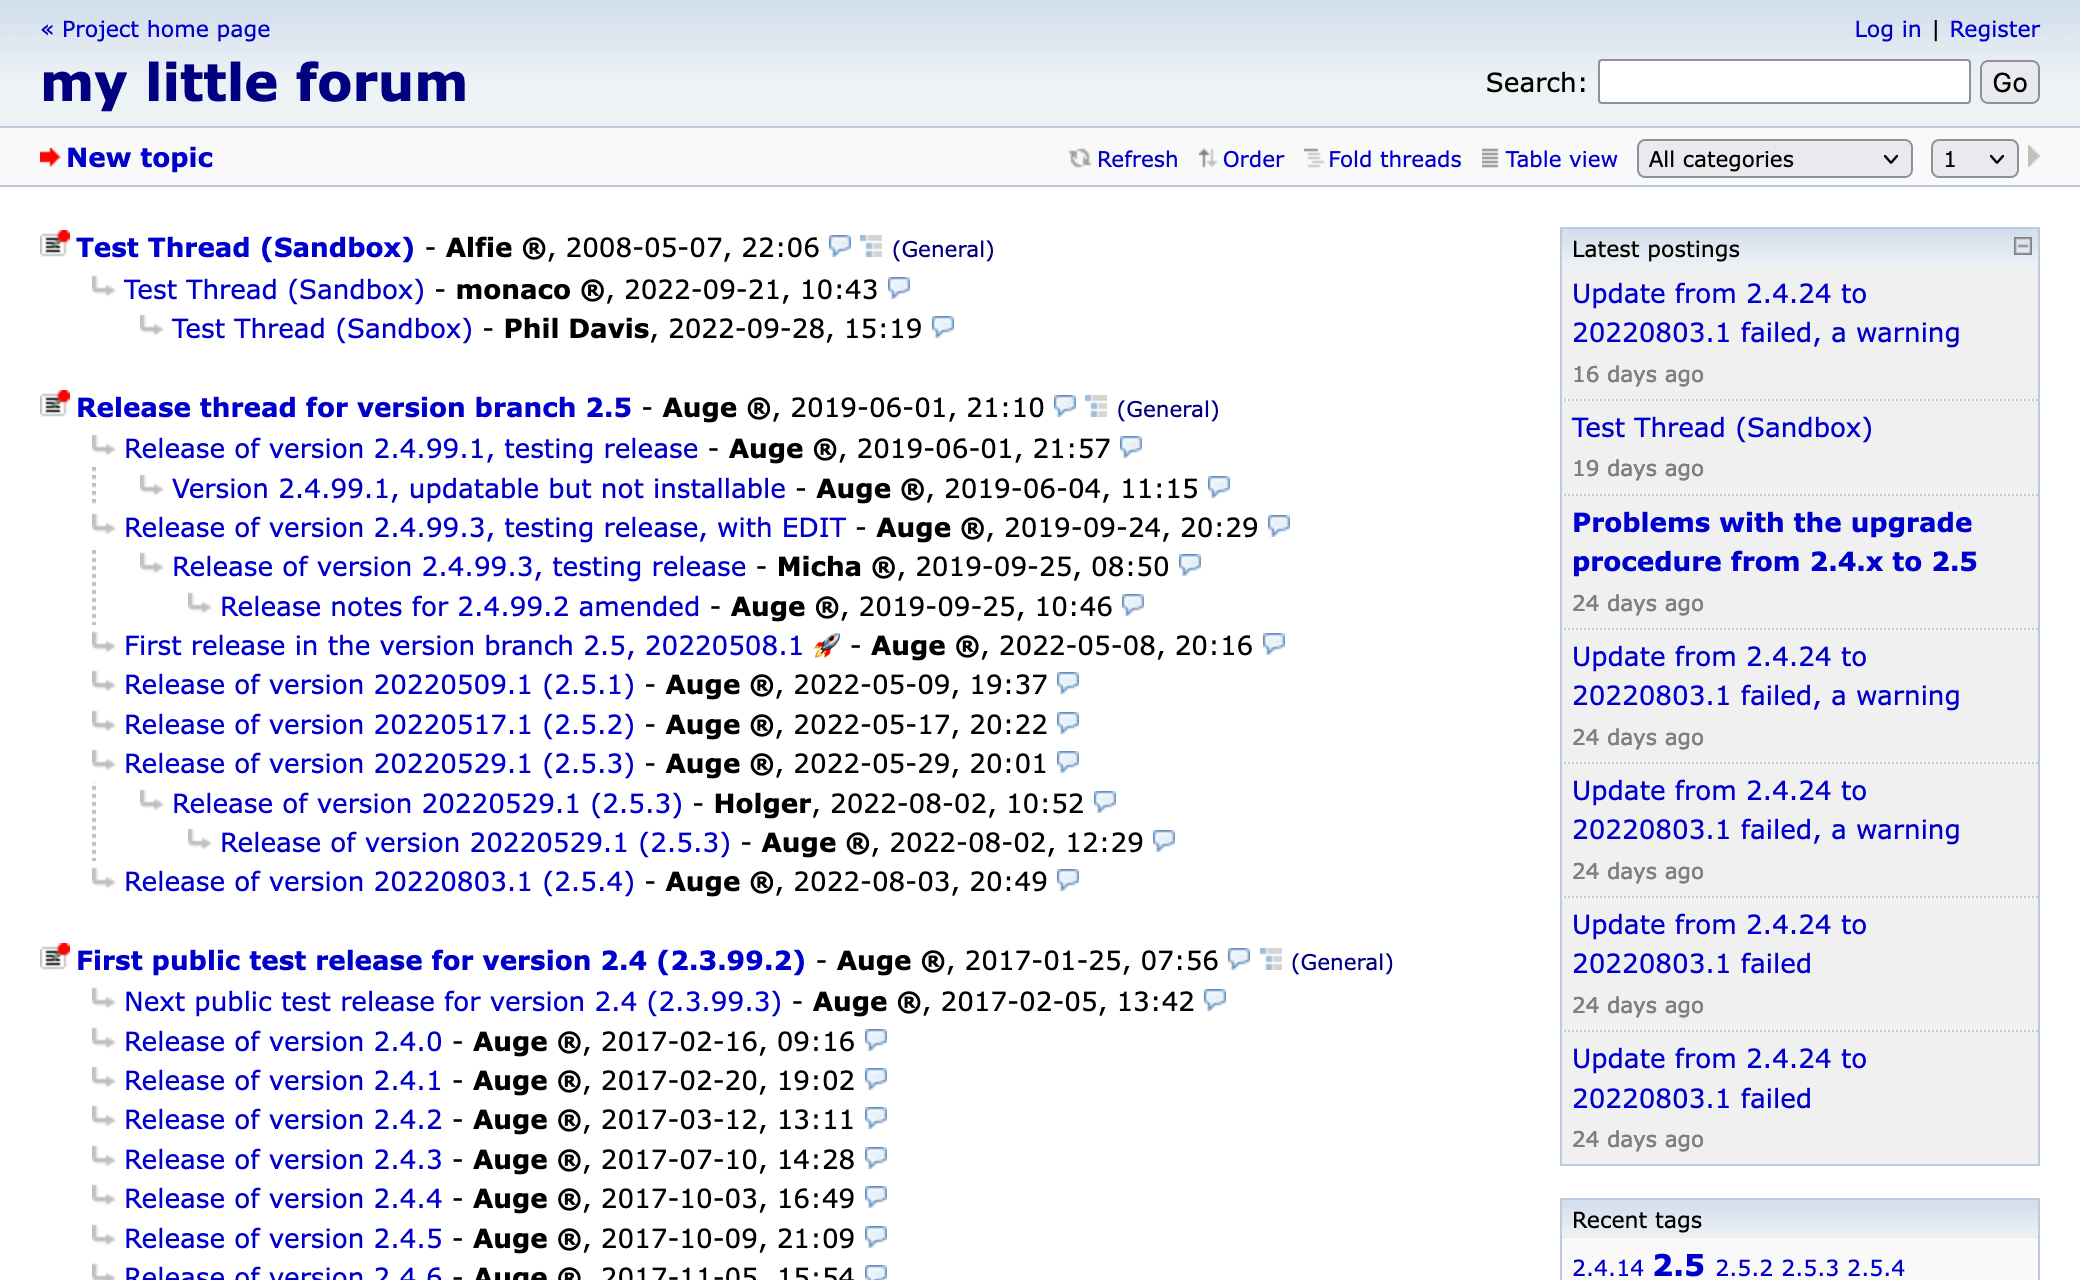Focus the Search text field

[1783, 82]
